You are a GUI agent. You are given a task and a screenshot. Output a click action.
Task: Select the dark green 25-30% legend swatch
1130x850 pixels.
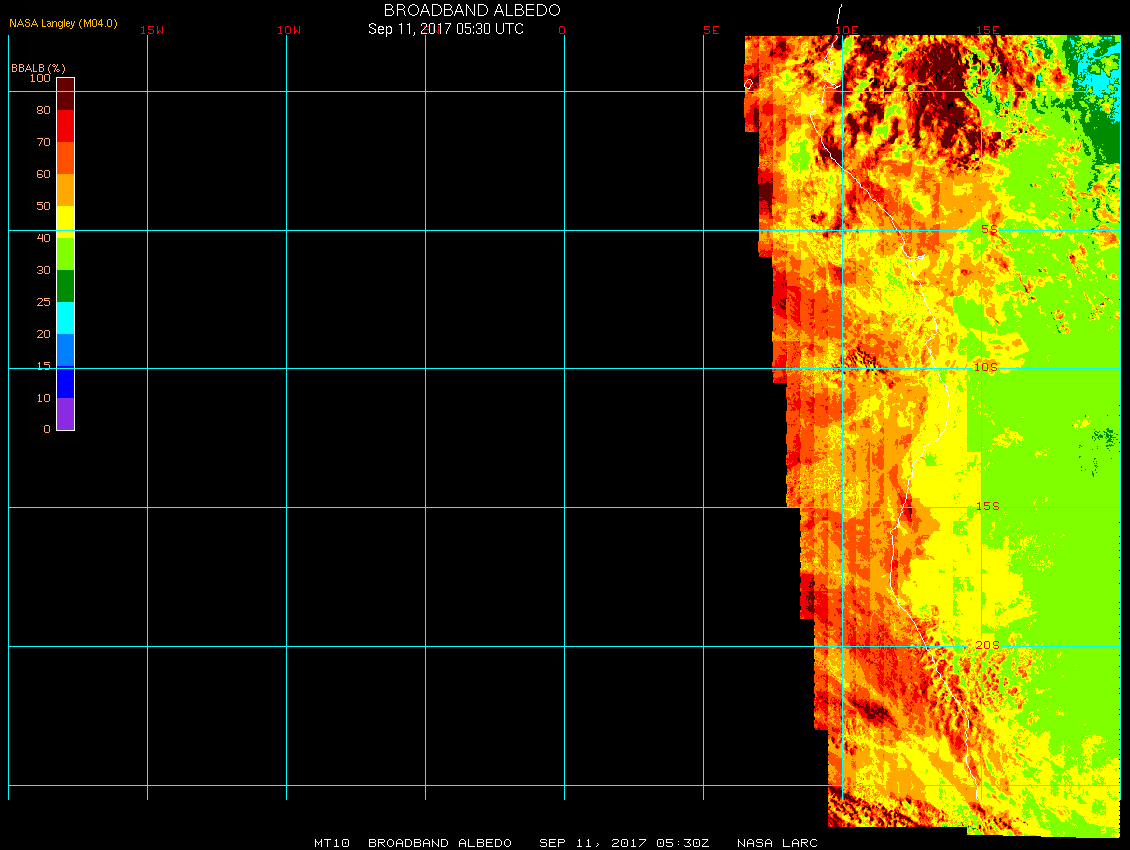(x=65, y=286)
